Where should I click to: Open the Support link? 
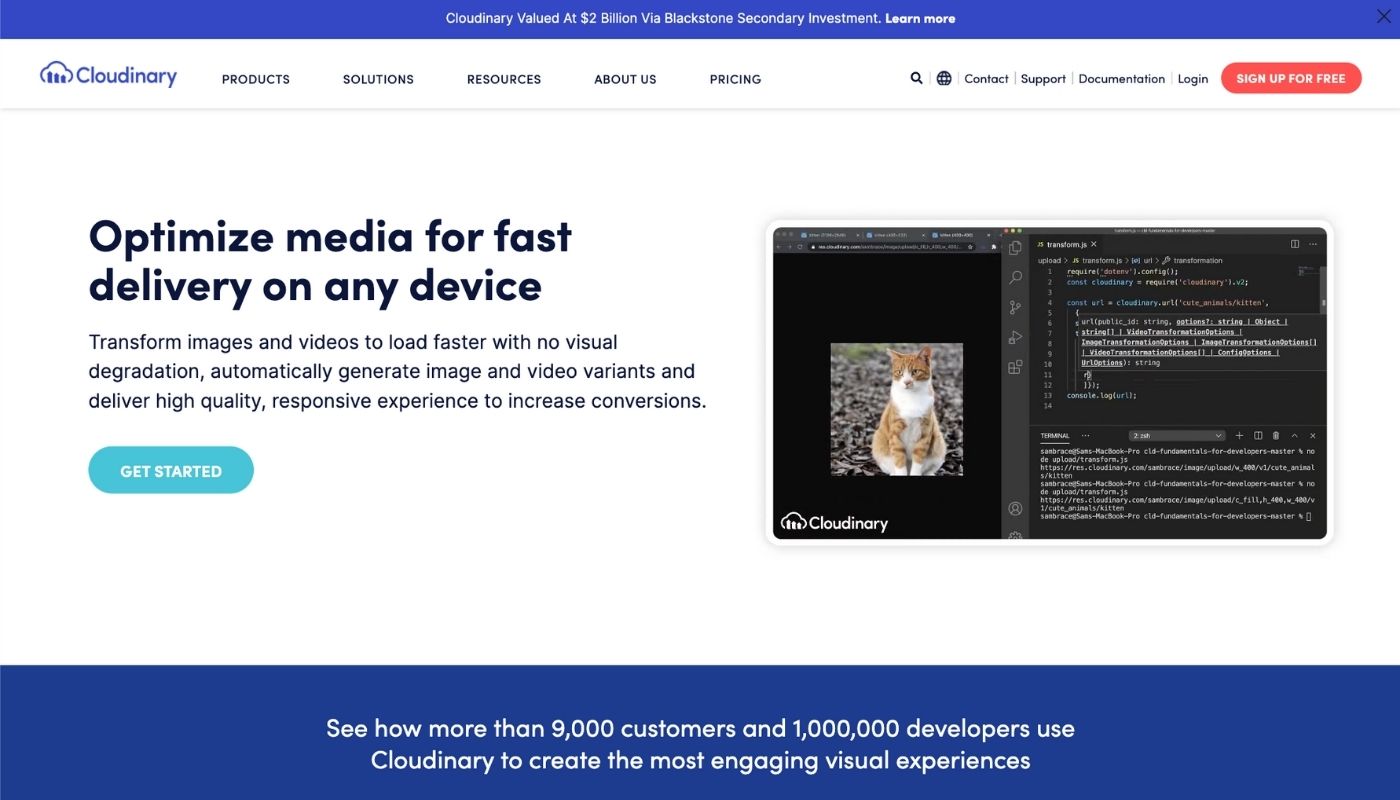point(1043,79)
